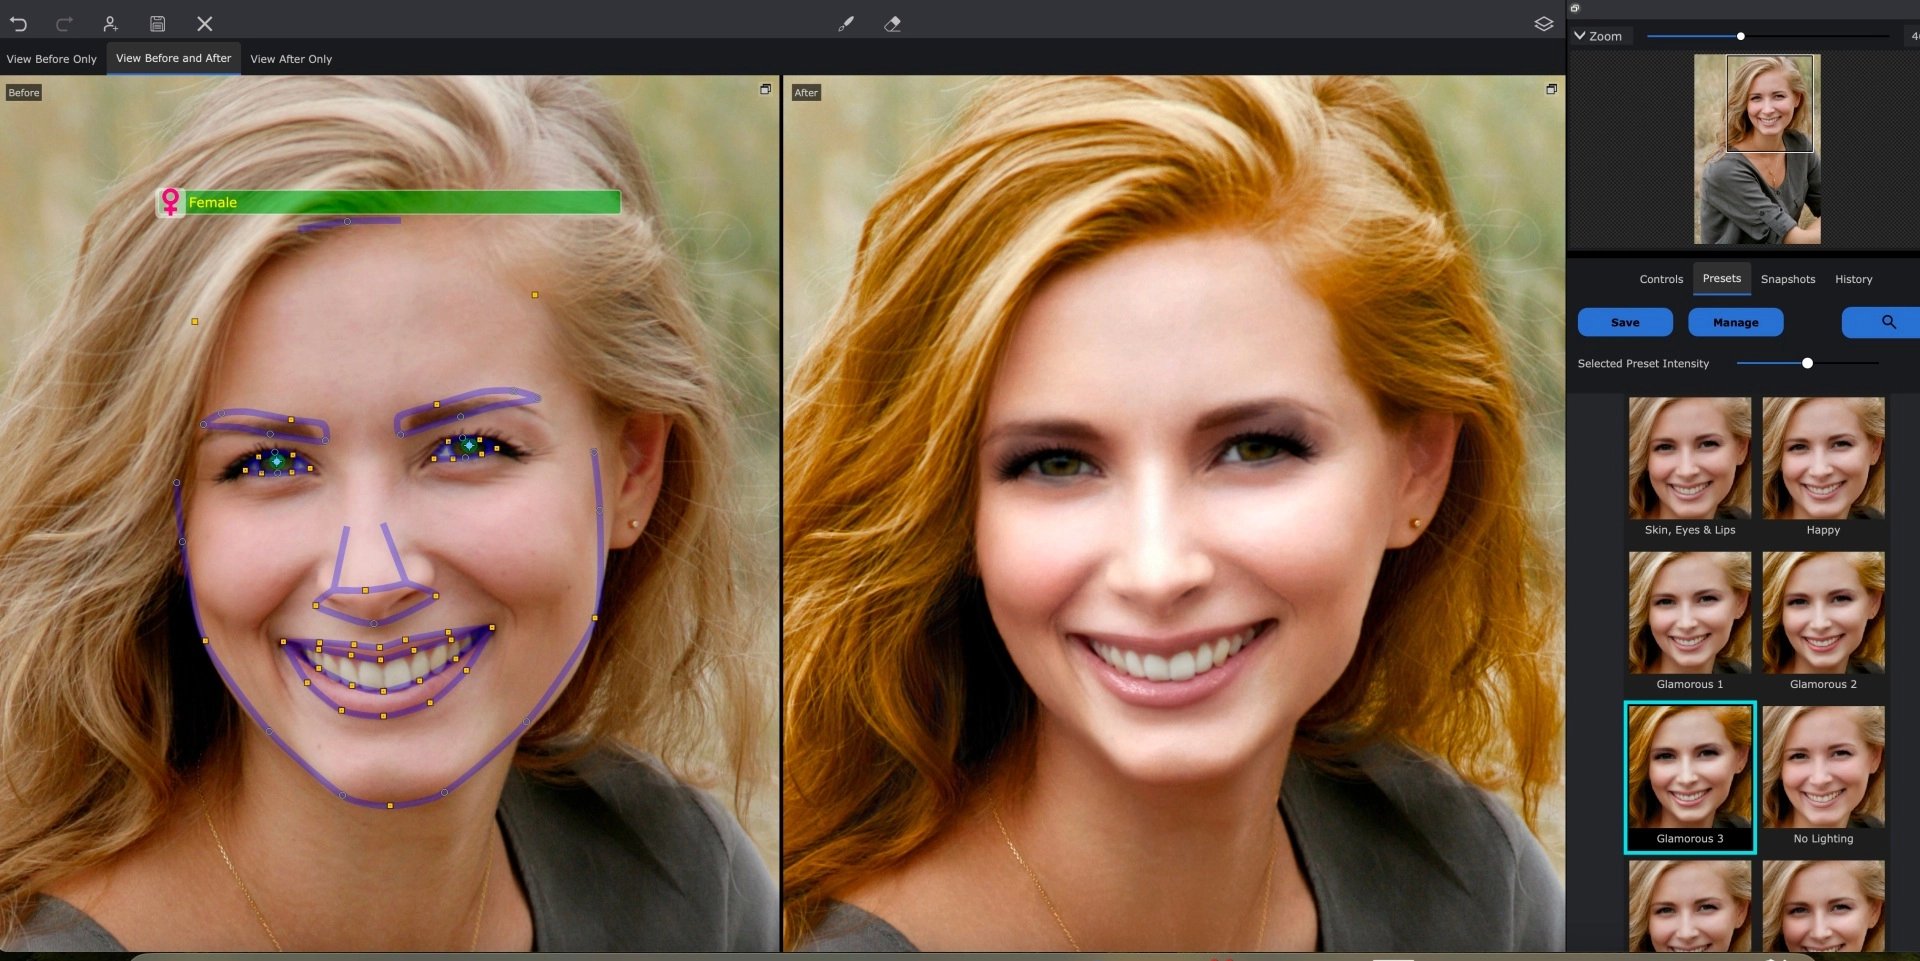Switch to the Snapshots tab
1920x961 pixels.
(1788, 279)
